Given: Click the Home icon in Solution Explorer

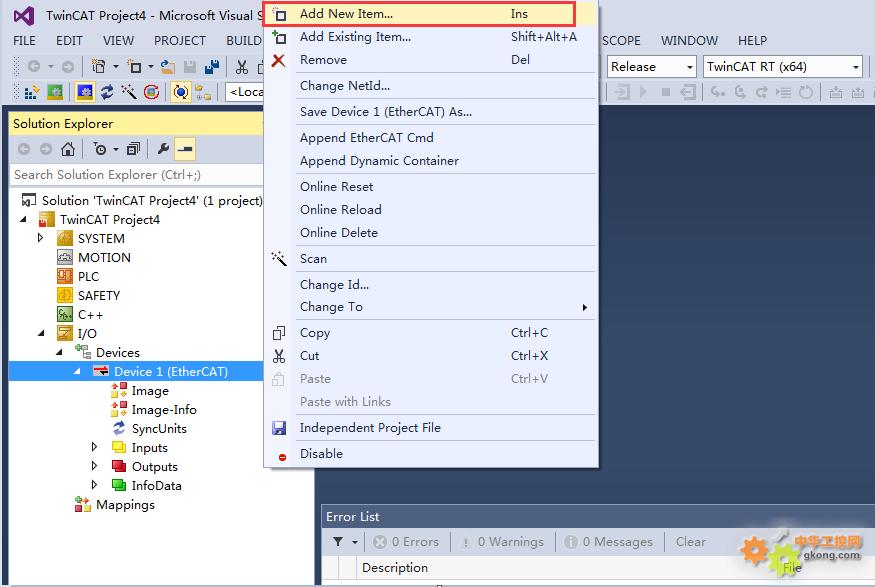Looking at the screenshot, I should click(x=68, y=149).
